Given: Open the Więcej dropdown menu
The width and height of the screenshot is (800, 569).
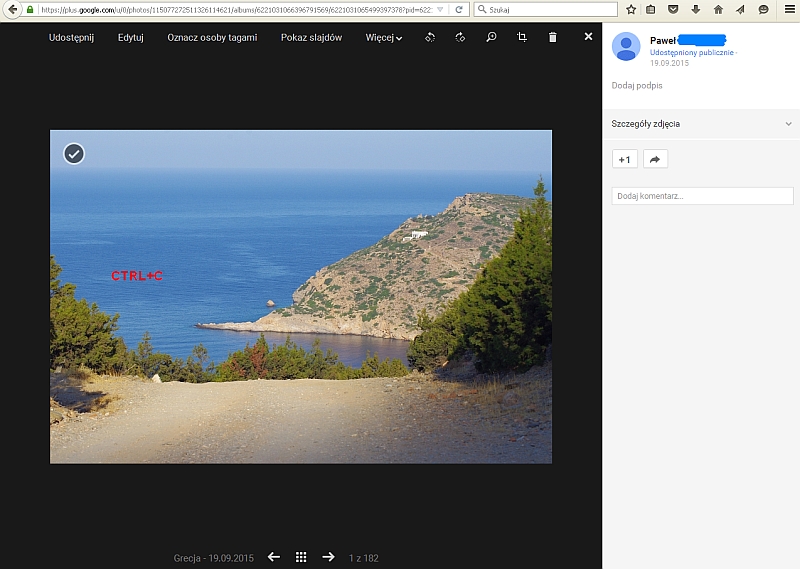Looking at the screenshot, I should tap(384, 38).
